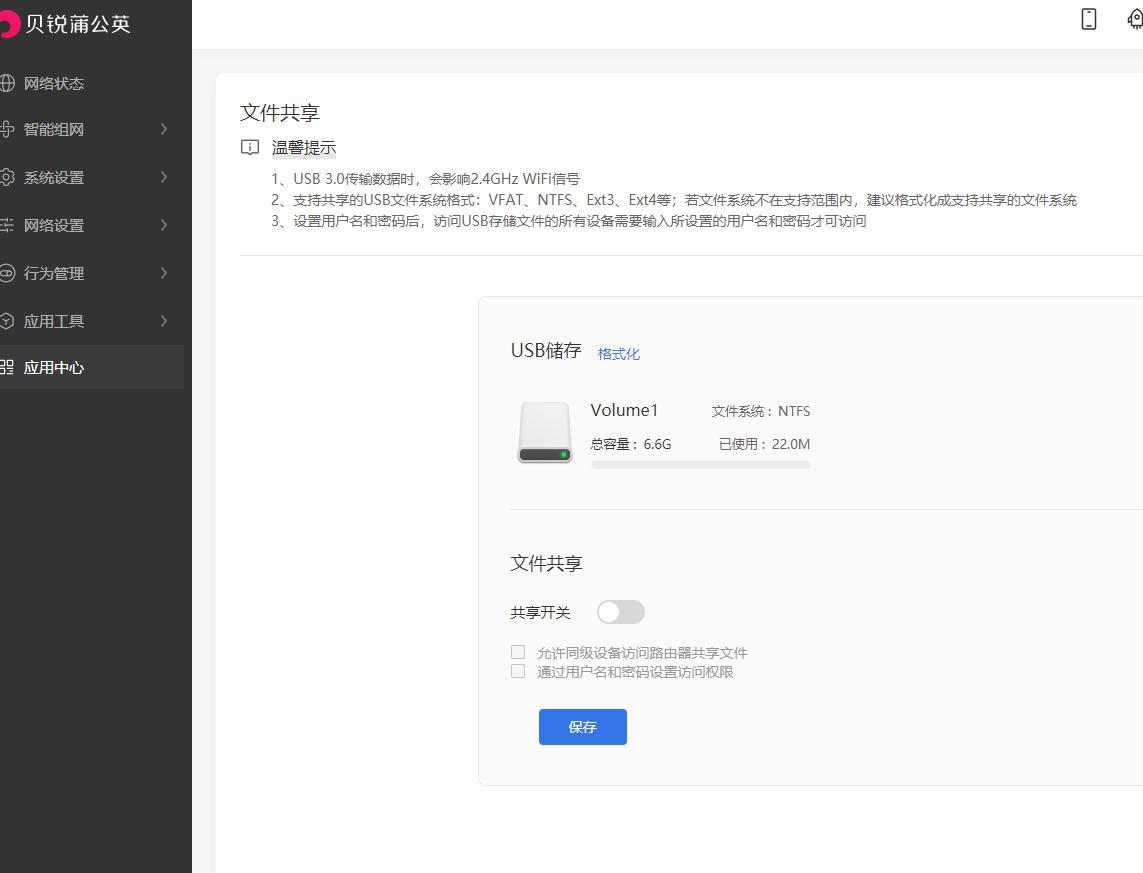Click the tip about USB 3.0传输数据时
The height and width of the screenshot is (873, 1143).
425,179
